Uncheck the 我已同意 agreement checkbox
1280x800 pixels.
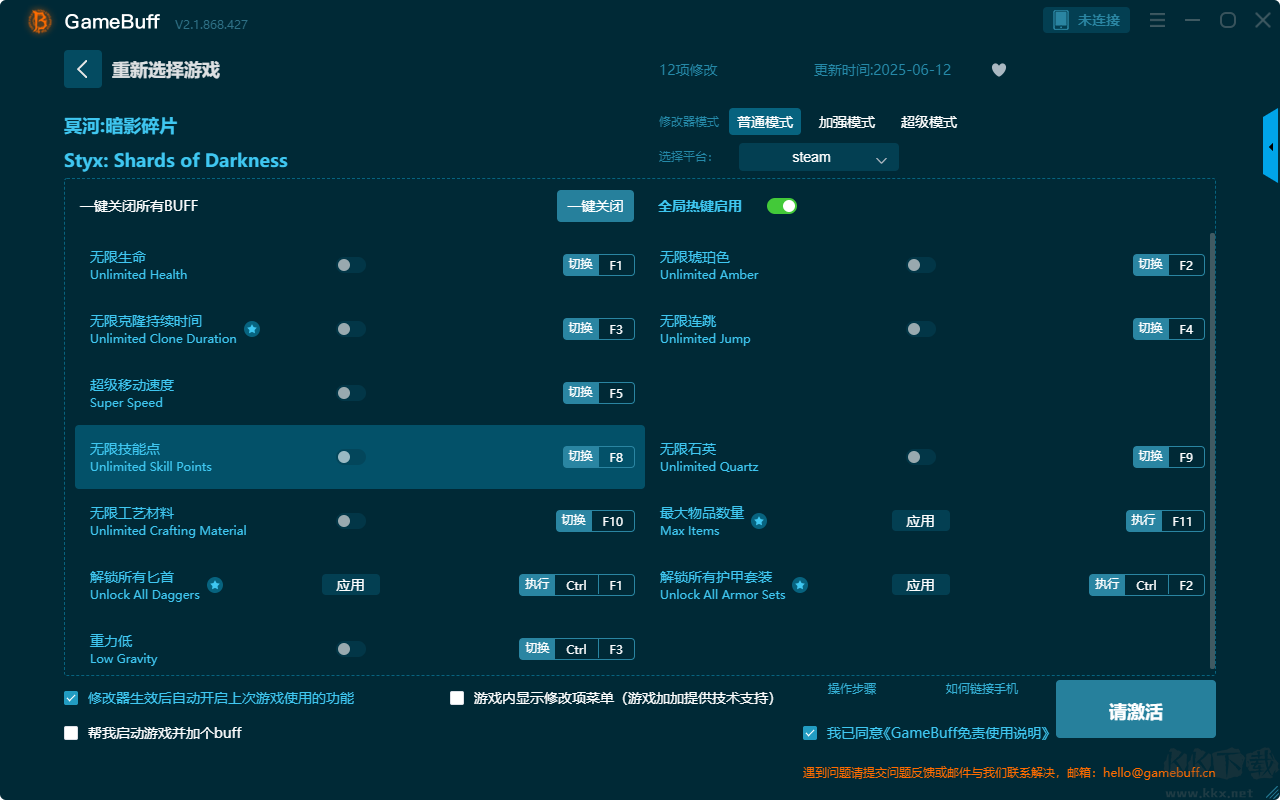[810, 733]
